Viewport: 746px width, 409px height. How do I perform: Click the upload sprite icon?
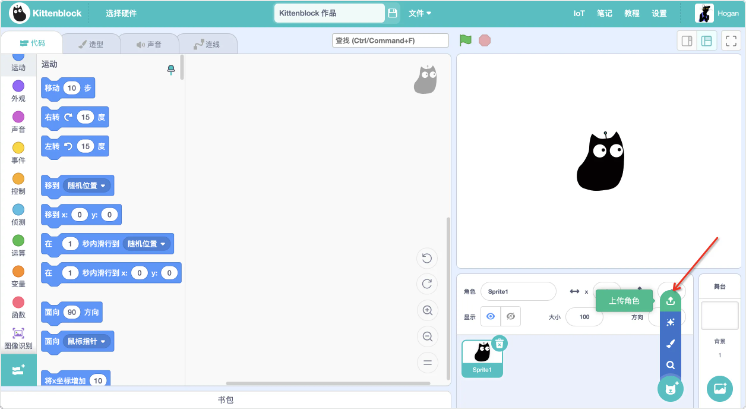coord(670,299)
